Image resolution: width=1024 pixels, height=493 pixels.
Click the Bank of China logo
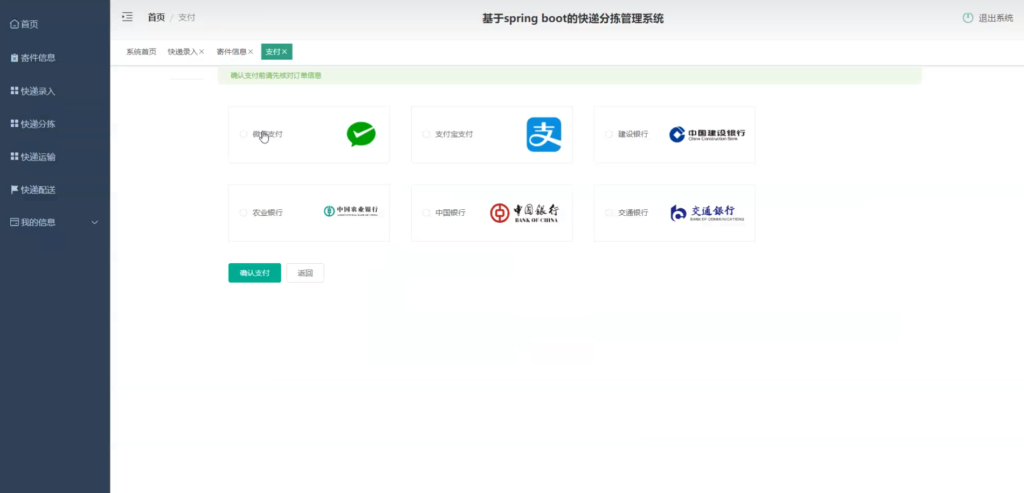tap(524, 213)
